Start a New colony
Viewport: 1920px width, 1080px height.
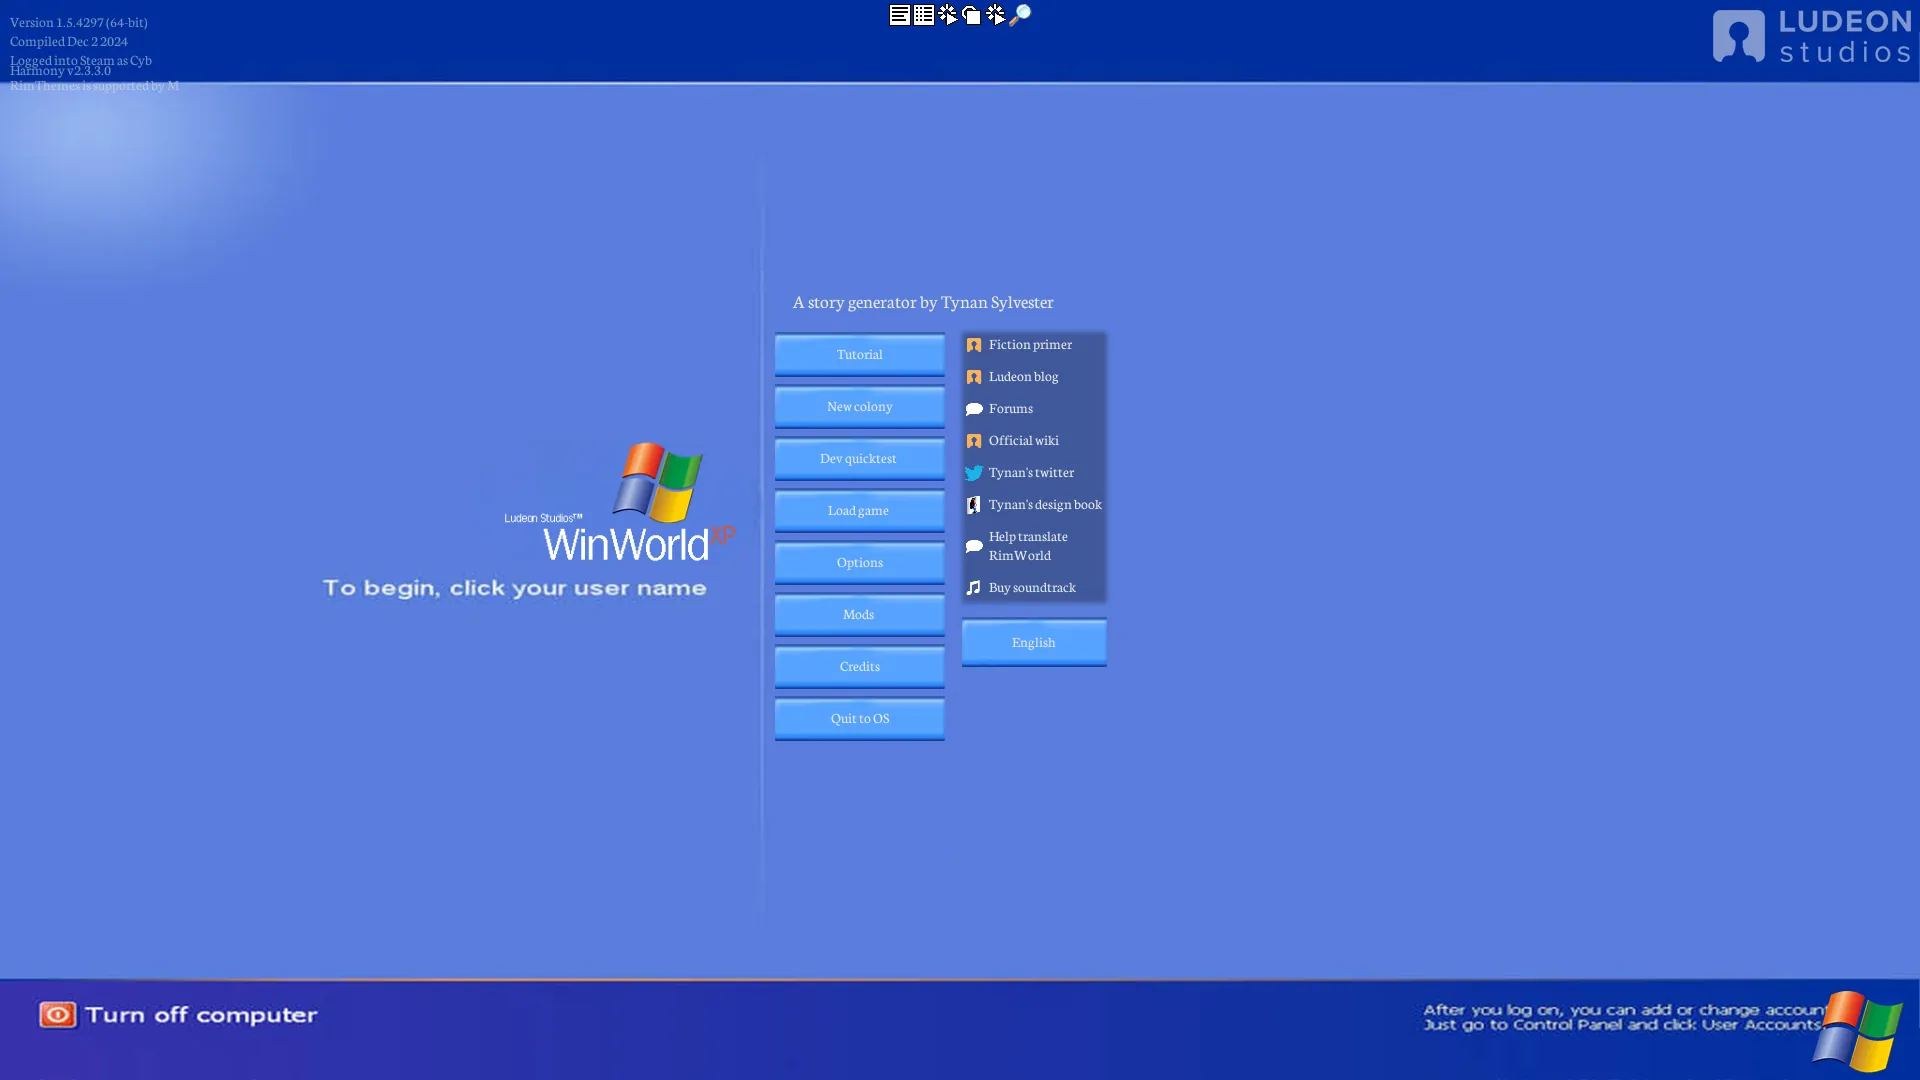859,407
